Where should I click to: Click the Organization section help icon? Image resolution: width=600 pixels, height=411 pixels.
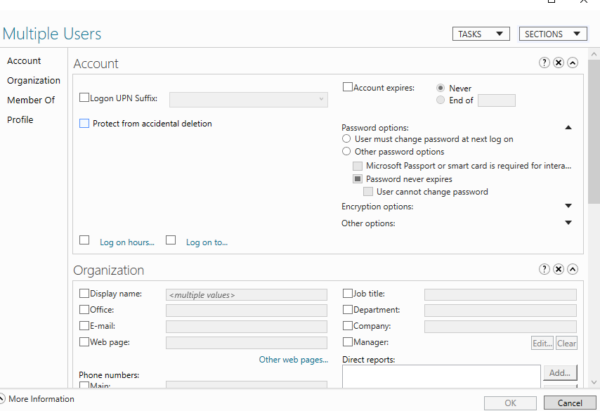pos(545,270)
